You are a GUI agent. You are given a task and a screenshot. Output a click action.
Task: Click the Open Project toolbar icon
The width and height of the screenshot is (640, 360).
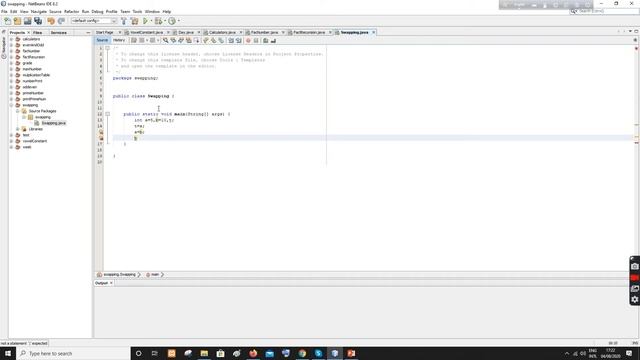tap(28, 21)
